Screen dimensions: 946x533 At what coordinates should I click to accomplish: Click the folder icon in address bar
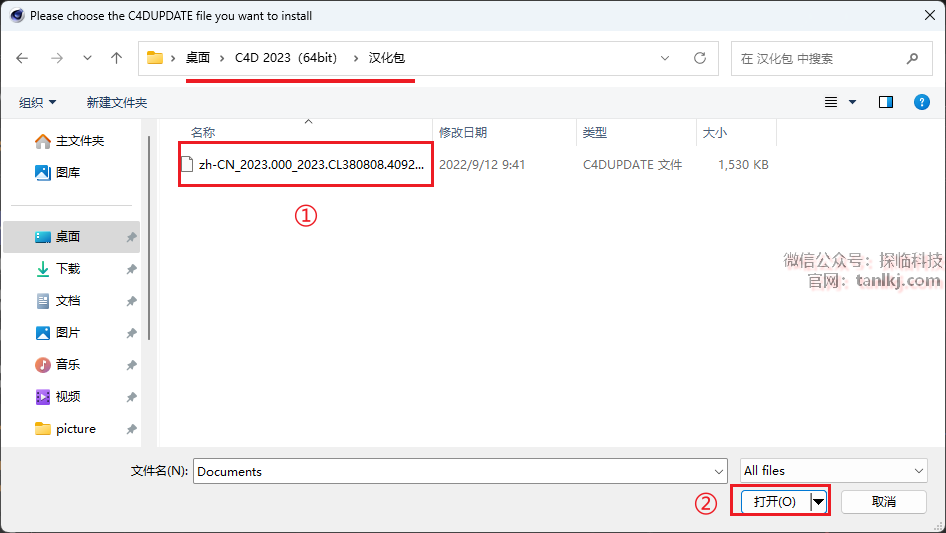pos(155,58)
